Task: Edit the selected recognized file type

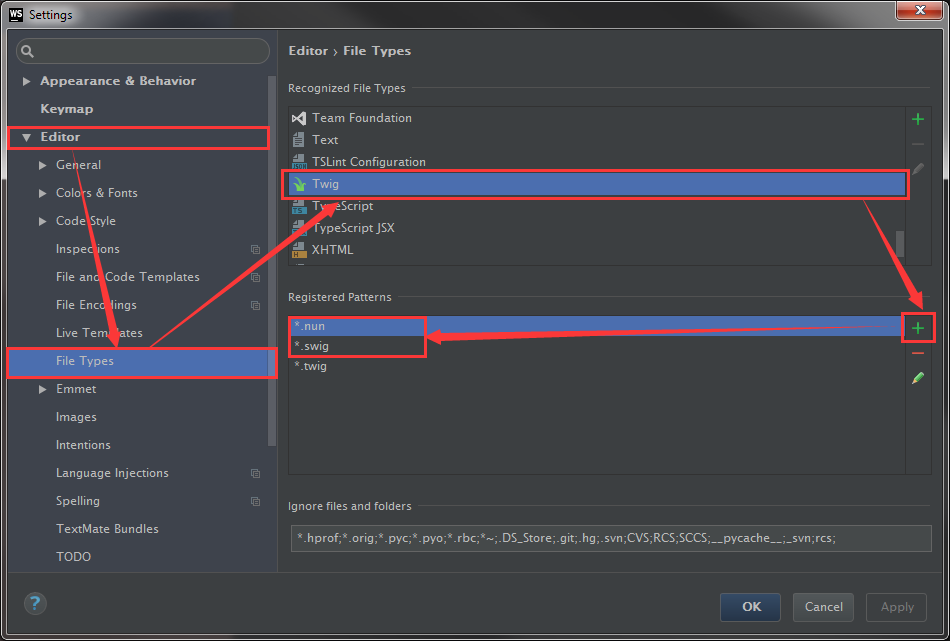Action: point(918,169)
